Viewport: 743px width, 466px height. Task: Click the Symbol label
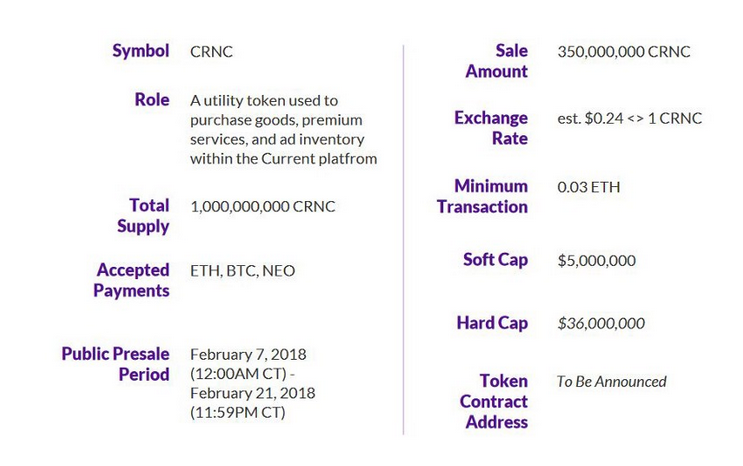coord(140,51)
